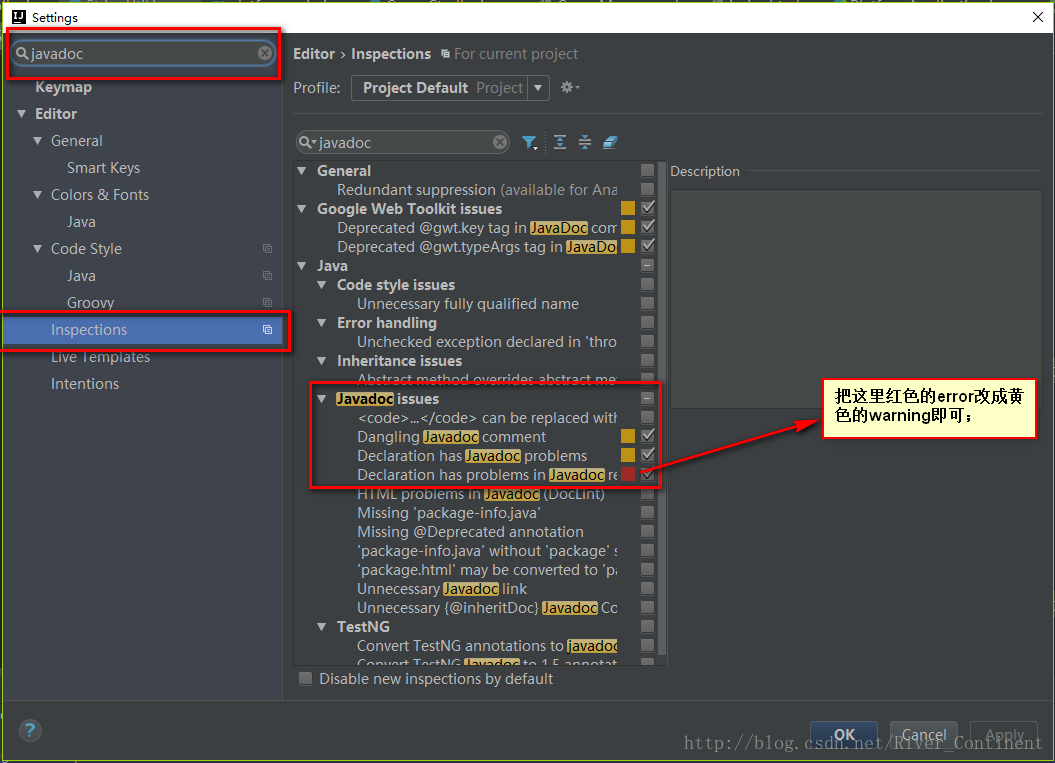Click yellow severity swatch for Google Web Toolkit issues
The height and width of the screenshot is (763, 1055).
628,208
